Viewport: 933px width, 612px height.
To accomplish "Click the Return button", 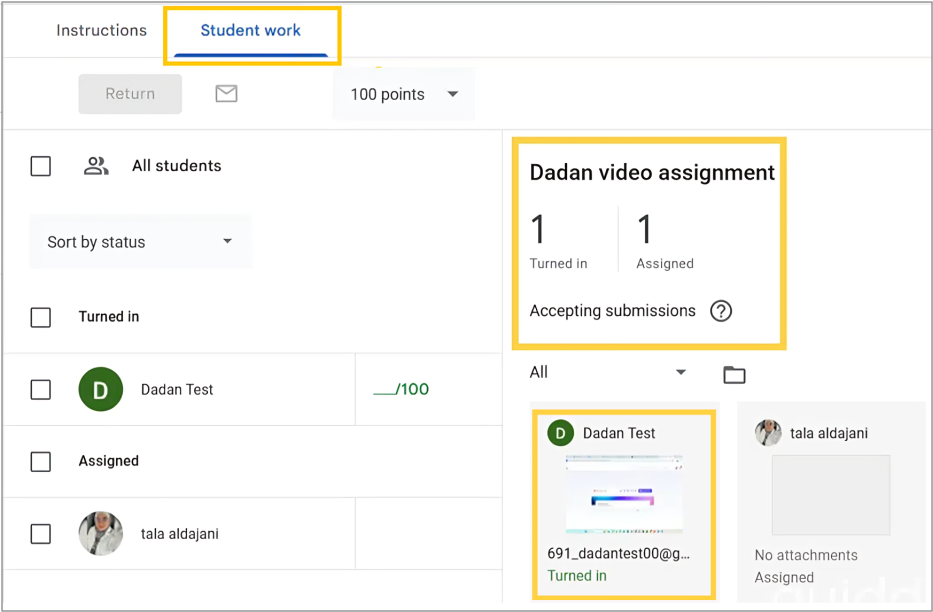I will coord(130,93).
